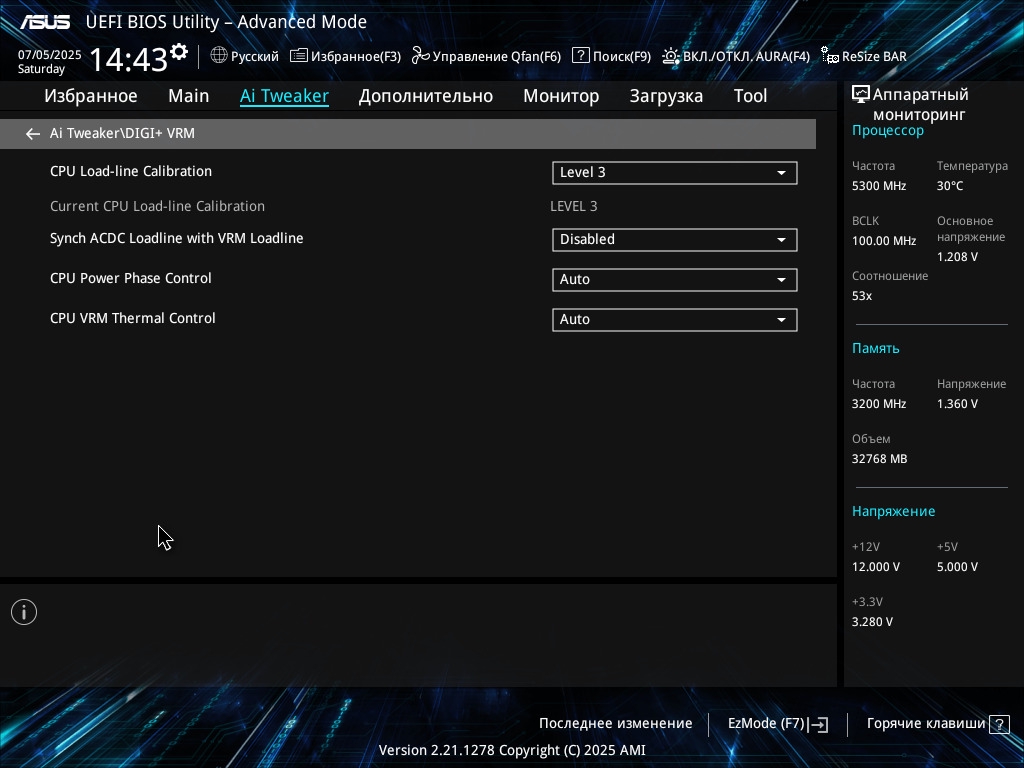The height and width of the screenshot is (768, 1024).
Task: Click the LEVEL 3 current value
Action: pos(573,206)
